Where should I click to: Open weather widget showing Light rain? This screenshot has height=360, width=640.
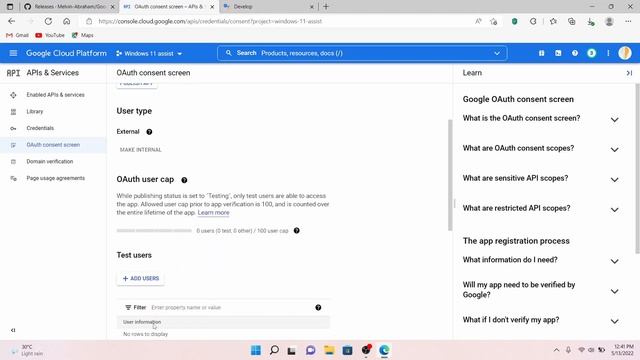pos(27,350)
